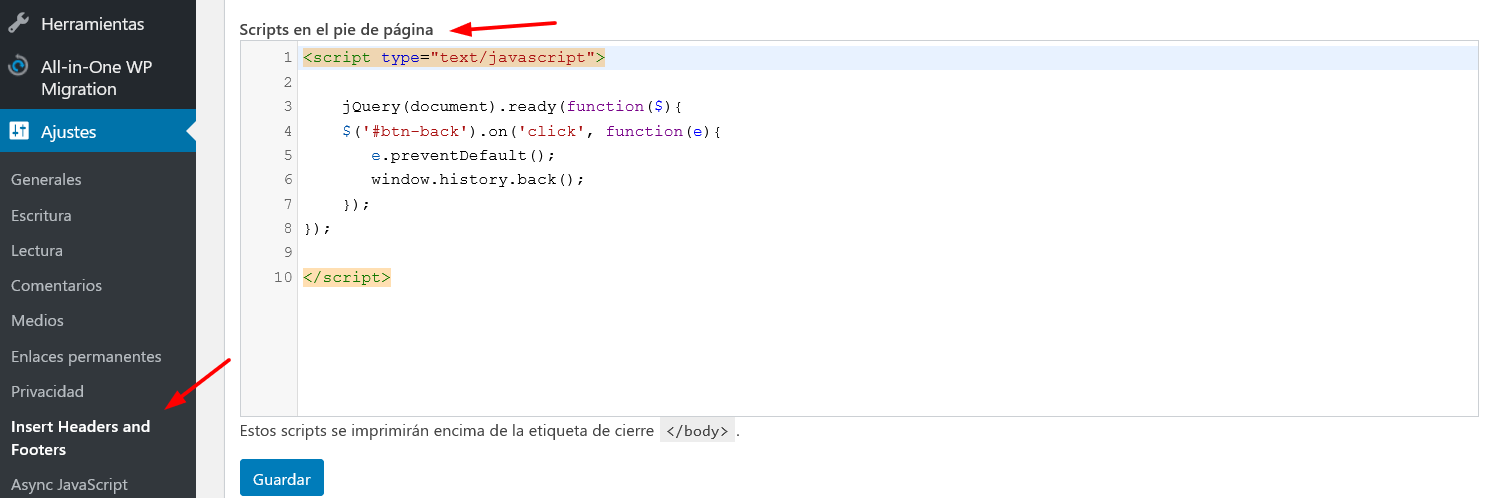Click the line 8 closing '});' code
The height and width of the screenshot is (498, 1494).
pyautogui.click(x=316, y=228)
